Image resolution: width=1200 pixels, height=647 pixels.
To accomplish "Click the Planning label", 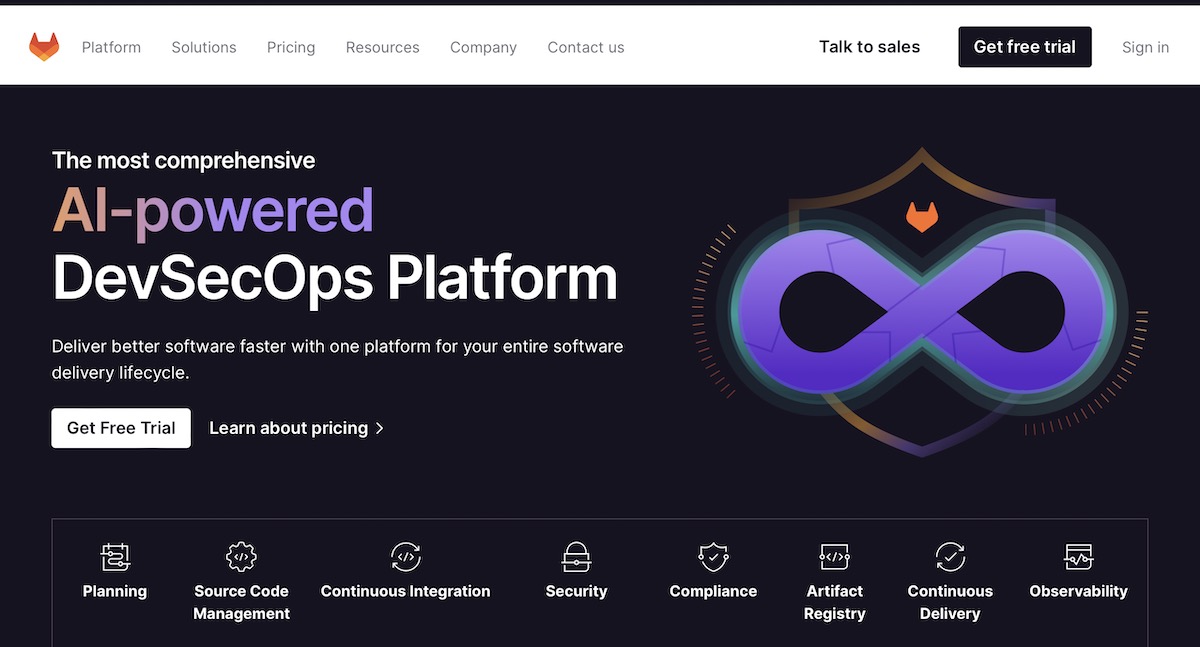I will 115,591.
